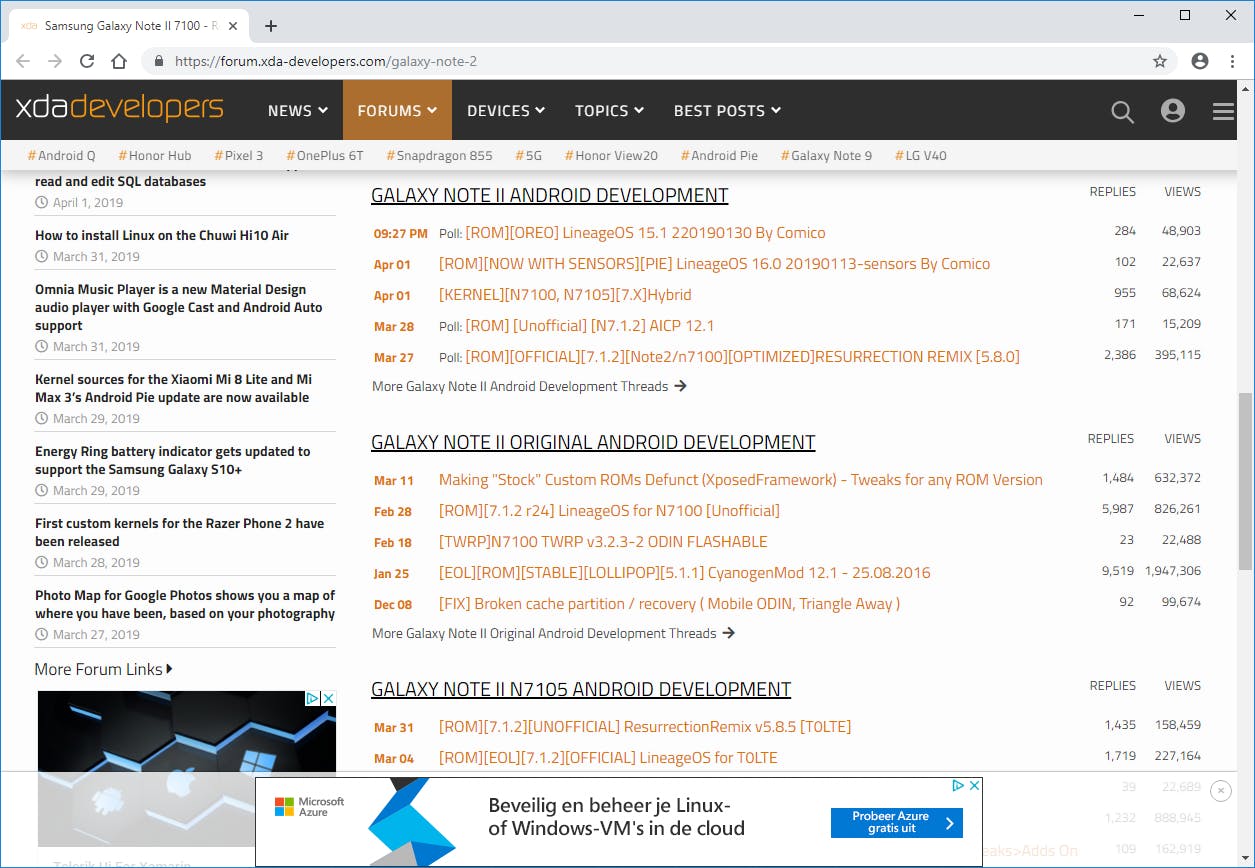Open Galaxy Note II N7105 Android Development heading
The image size is (1255, 868).
pos(581,689)
